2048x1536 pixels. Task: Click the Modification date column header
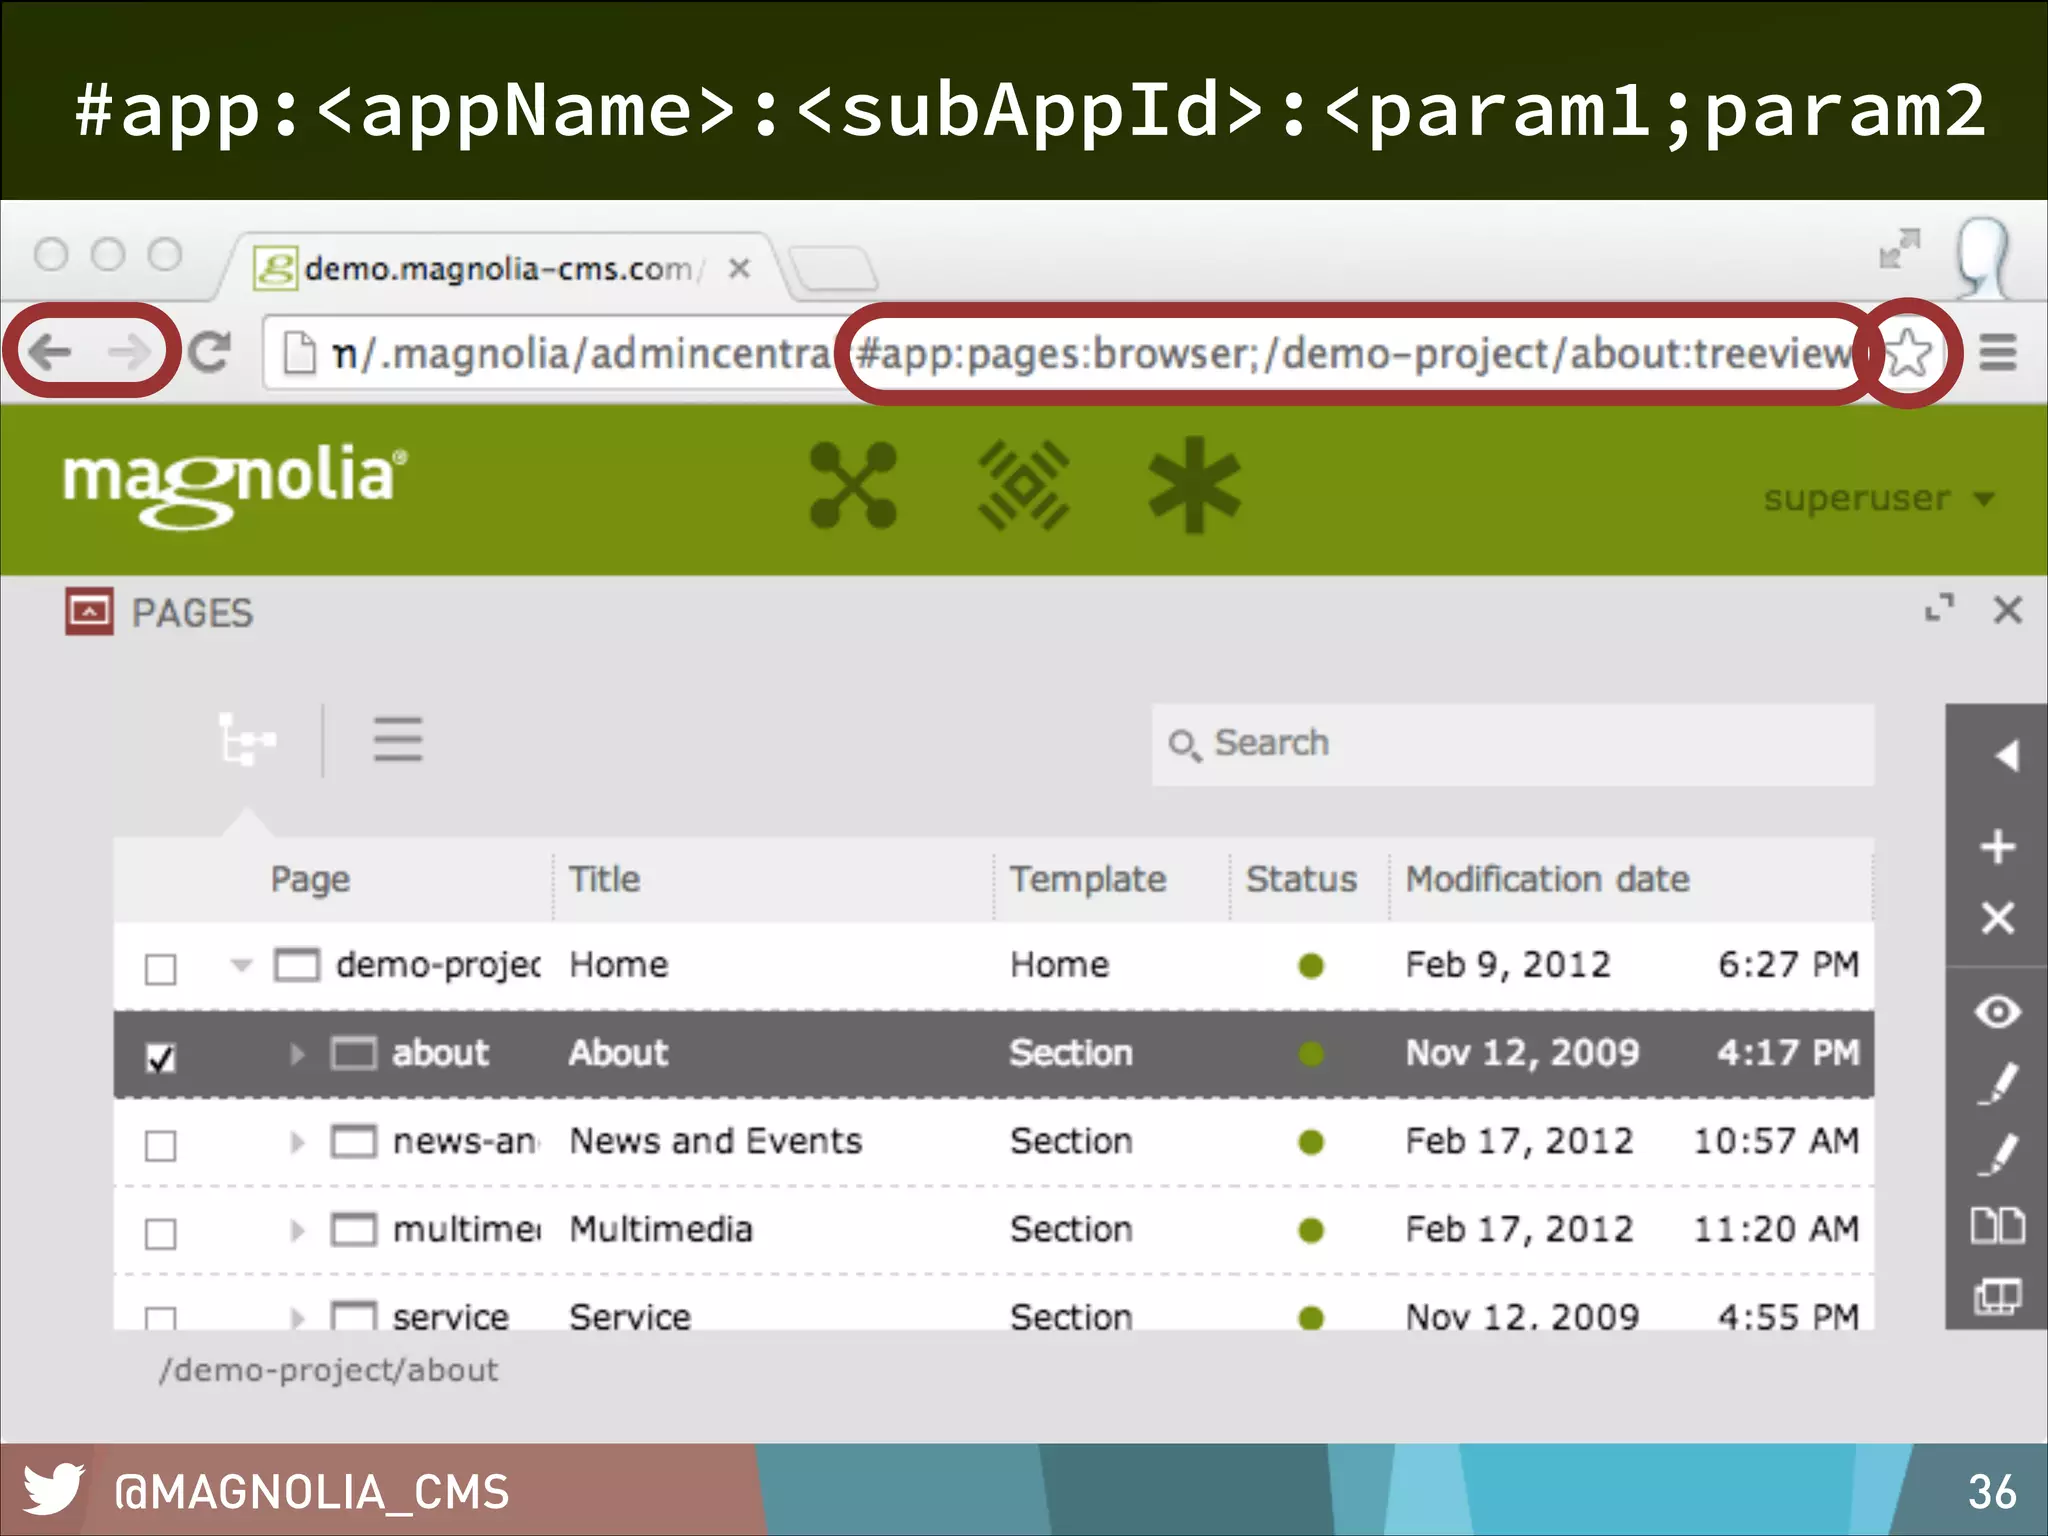pyautogui.click(x=1547, y=879)
